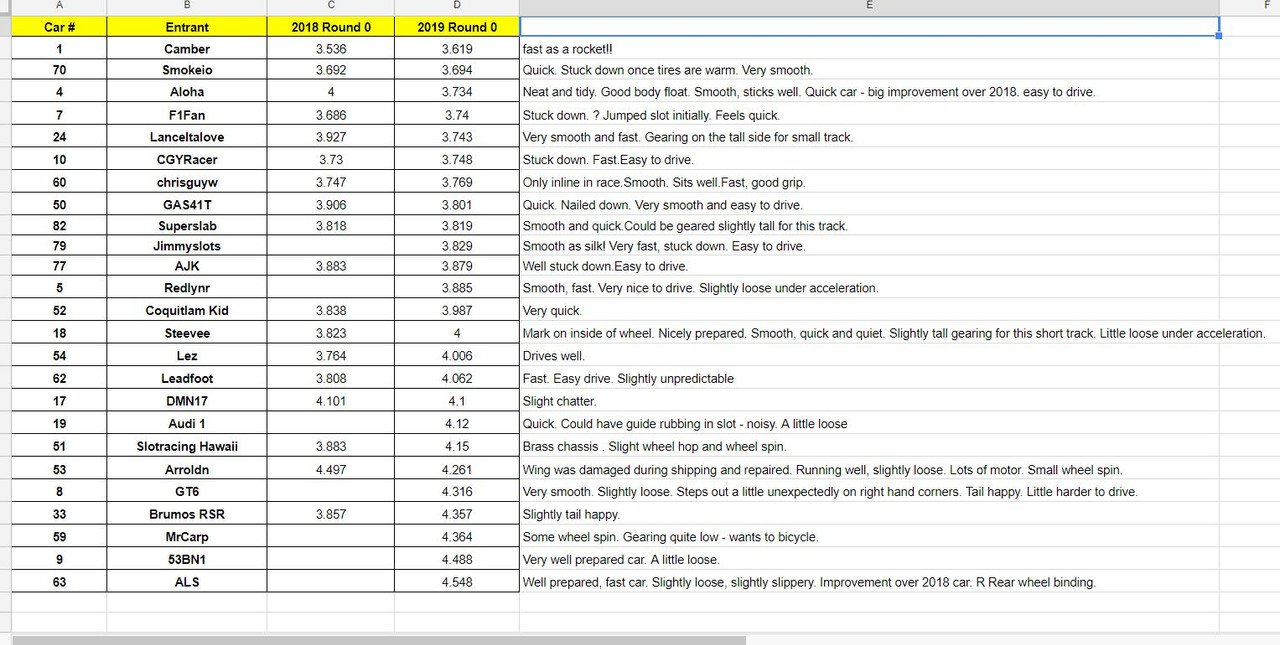Select the entrant cell 'chrisguyw'
The width and height of the screenshot is (1280, 645).
click(x=187, y=183)
